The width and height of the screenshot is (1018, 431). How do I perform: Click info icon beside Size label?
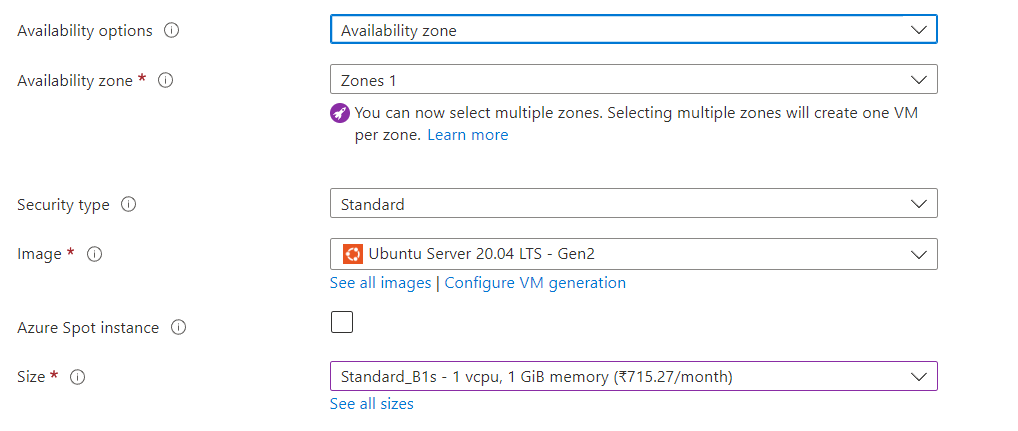78,376
